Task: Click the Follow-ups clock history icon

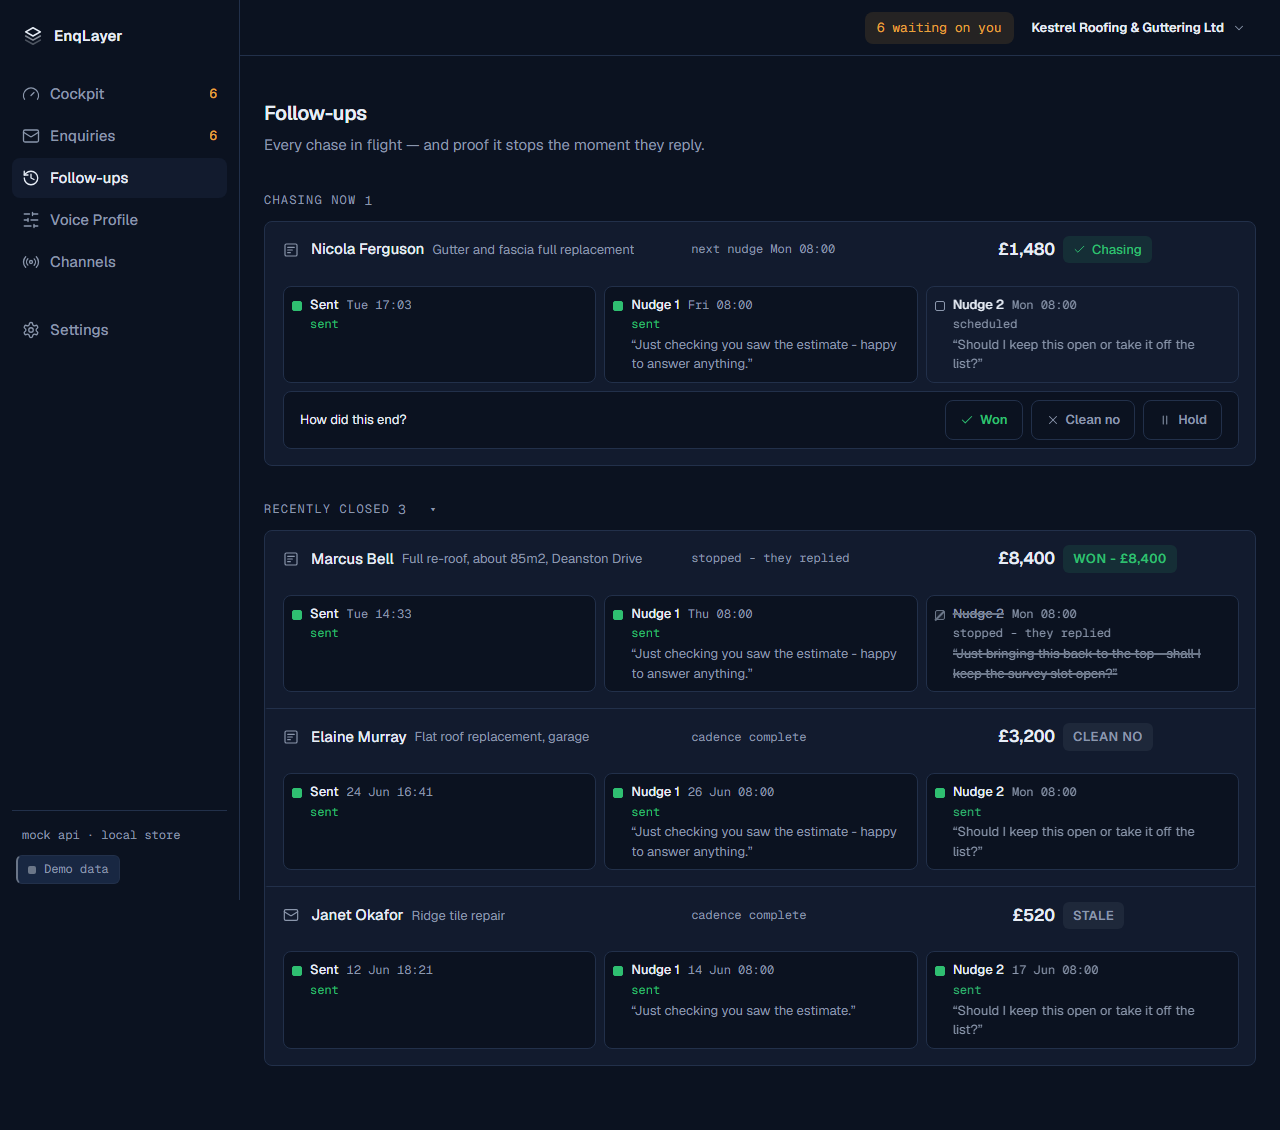Action: [x=31, y=178]
